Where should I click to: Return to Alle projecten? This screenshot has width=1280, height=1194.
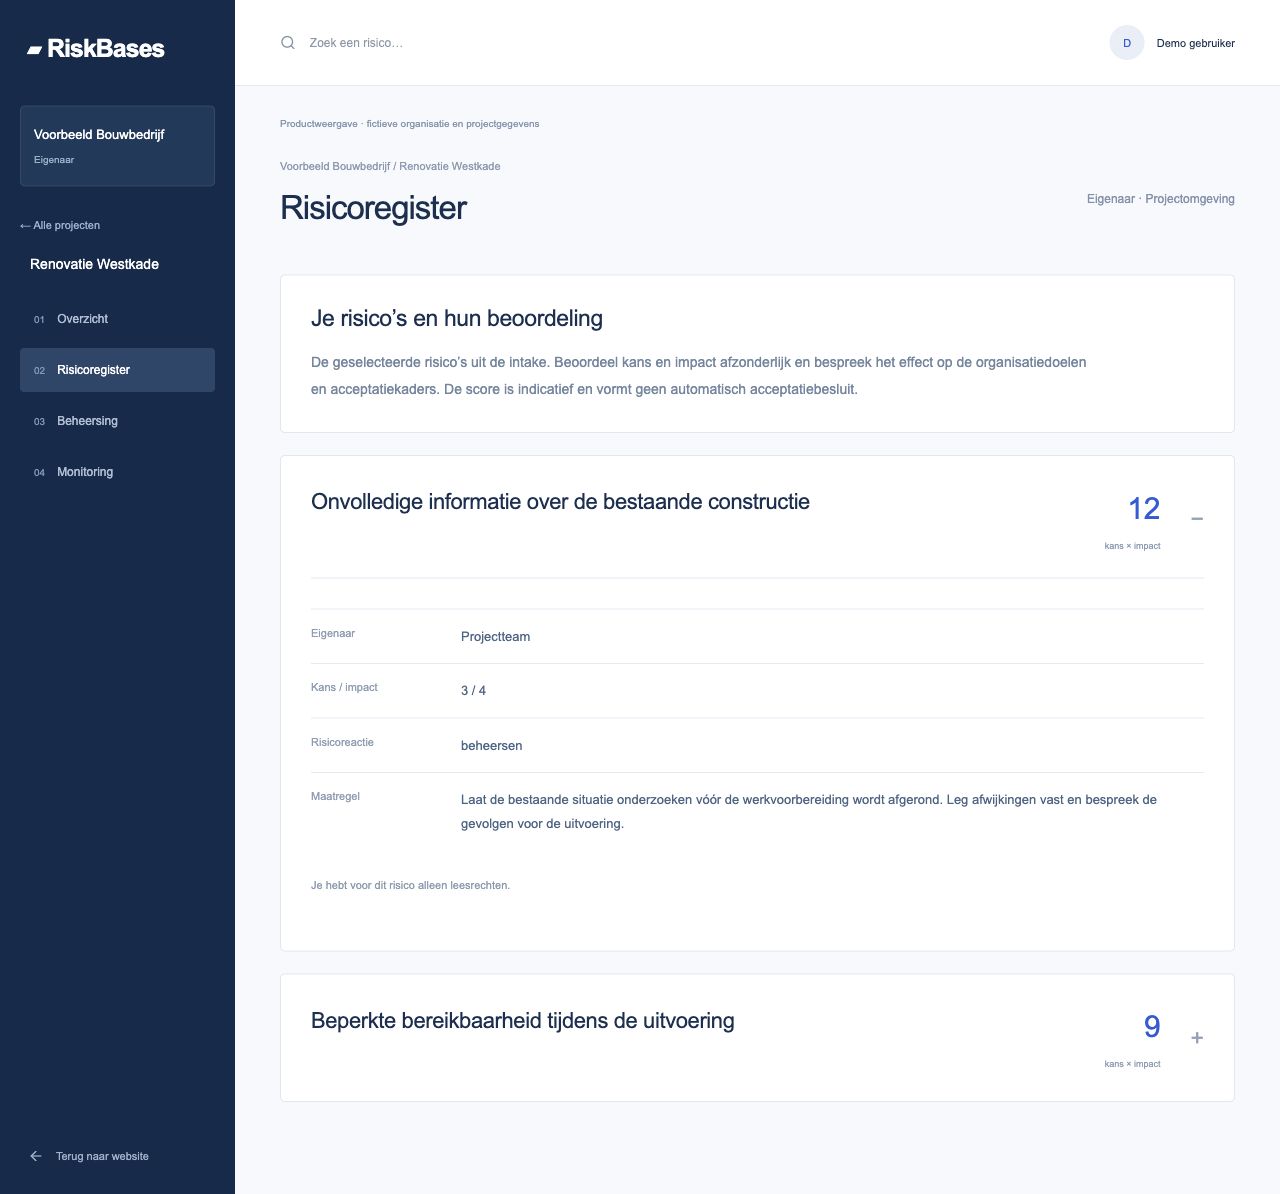[60, 225]
